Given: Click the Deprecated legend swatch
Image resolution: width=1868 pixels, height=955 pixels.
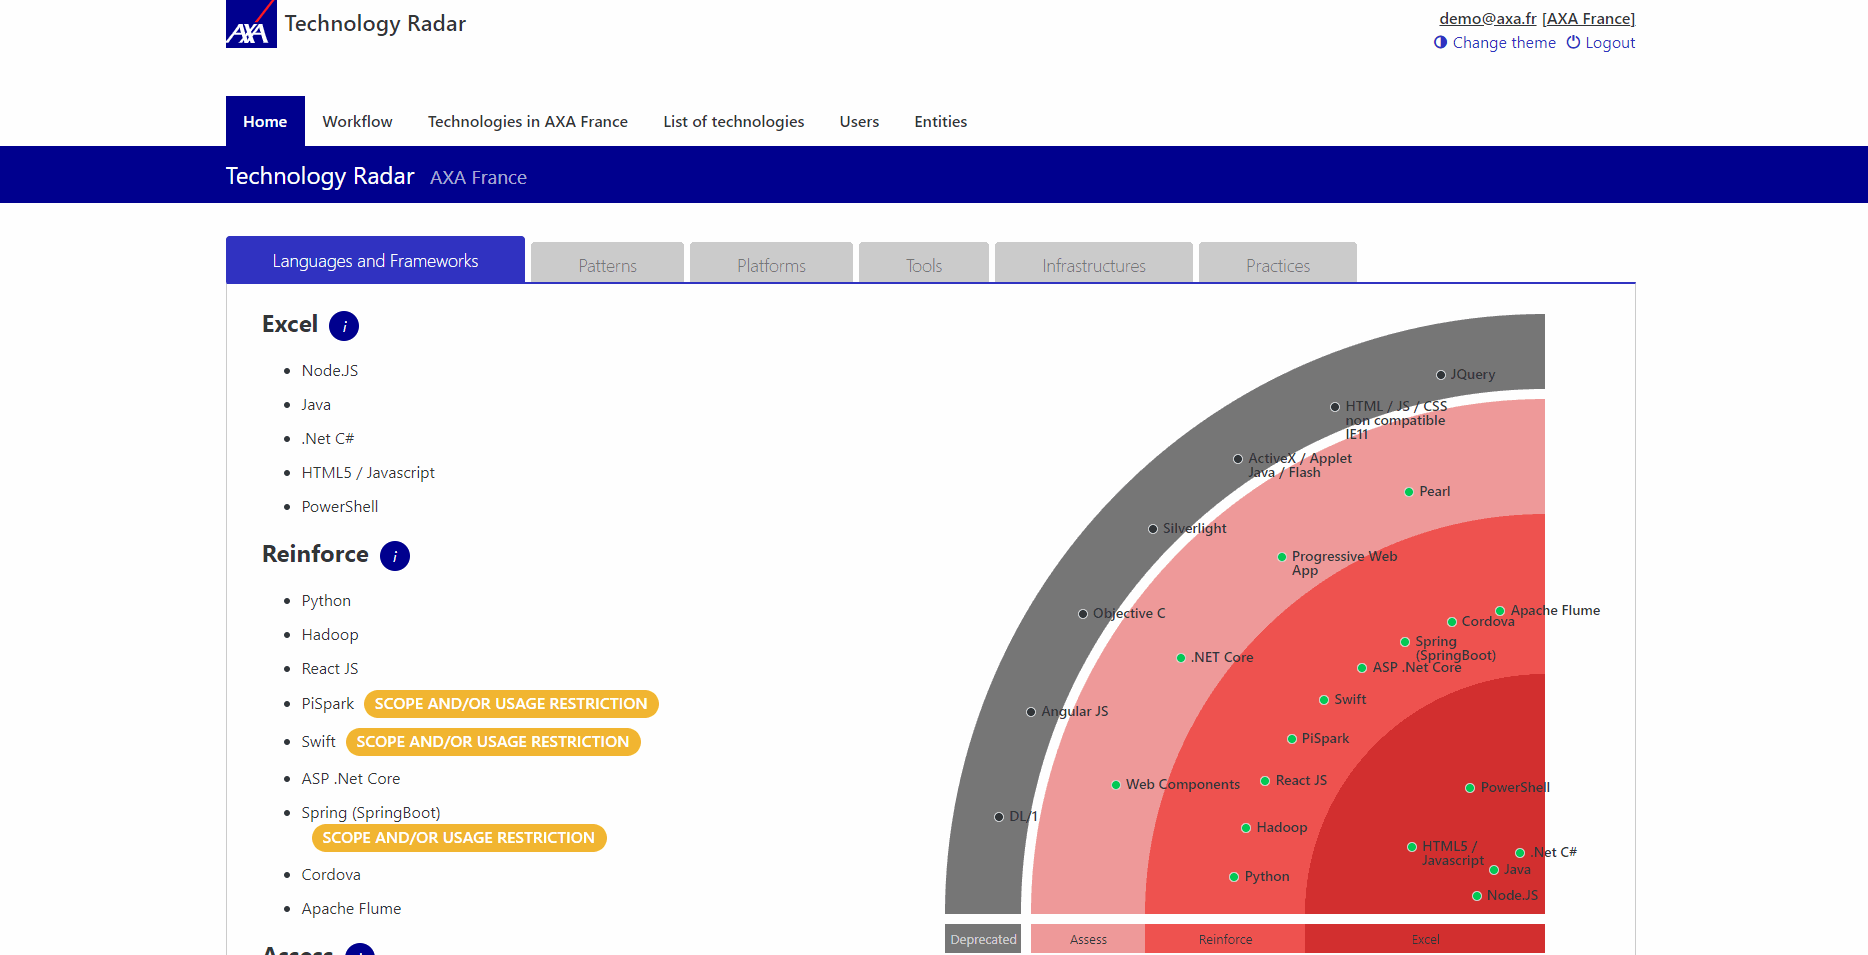Looking at the screenshot, I should (x=983, y=939).
